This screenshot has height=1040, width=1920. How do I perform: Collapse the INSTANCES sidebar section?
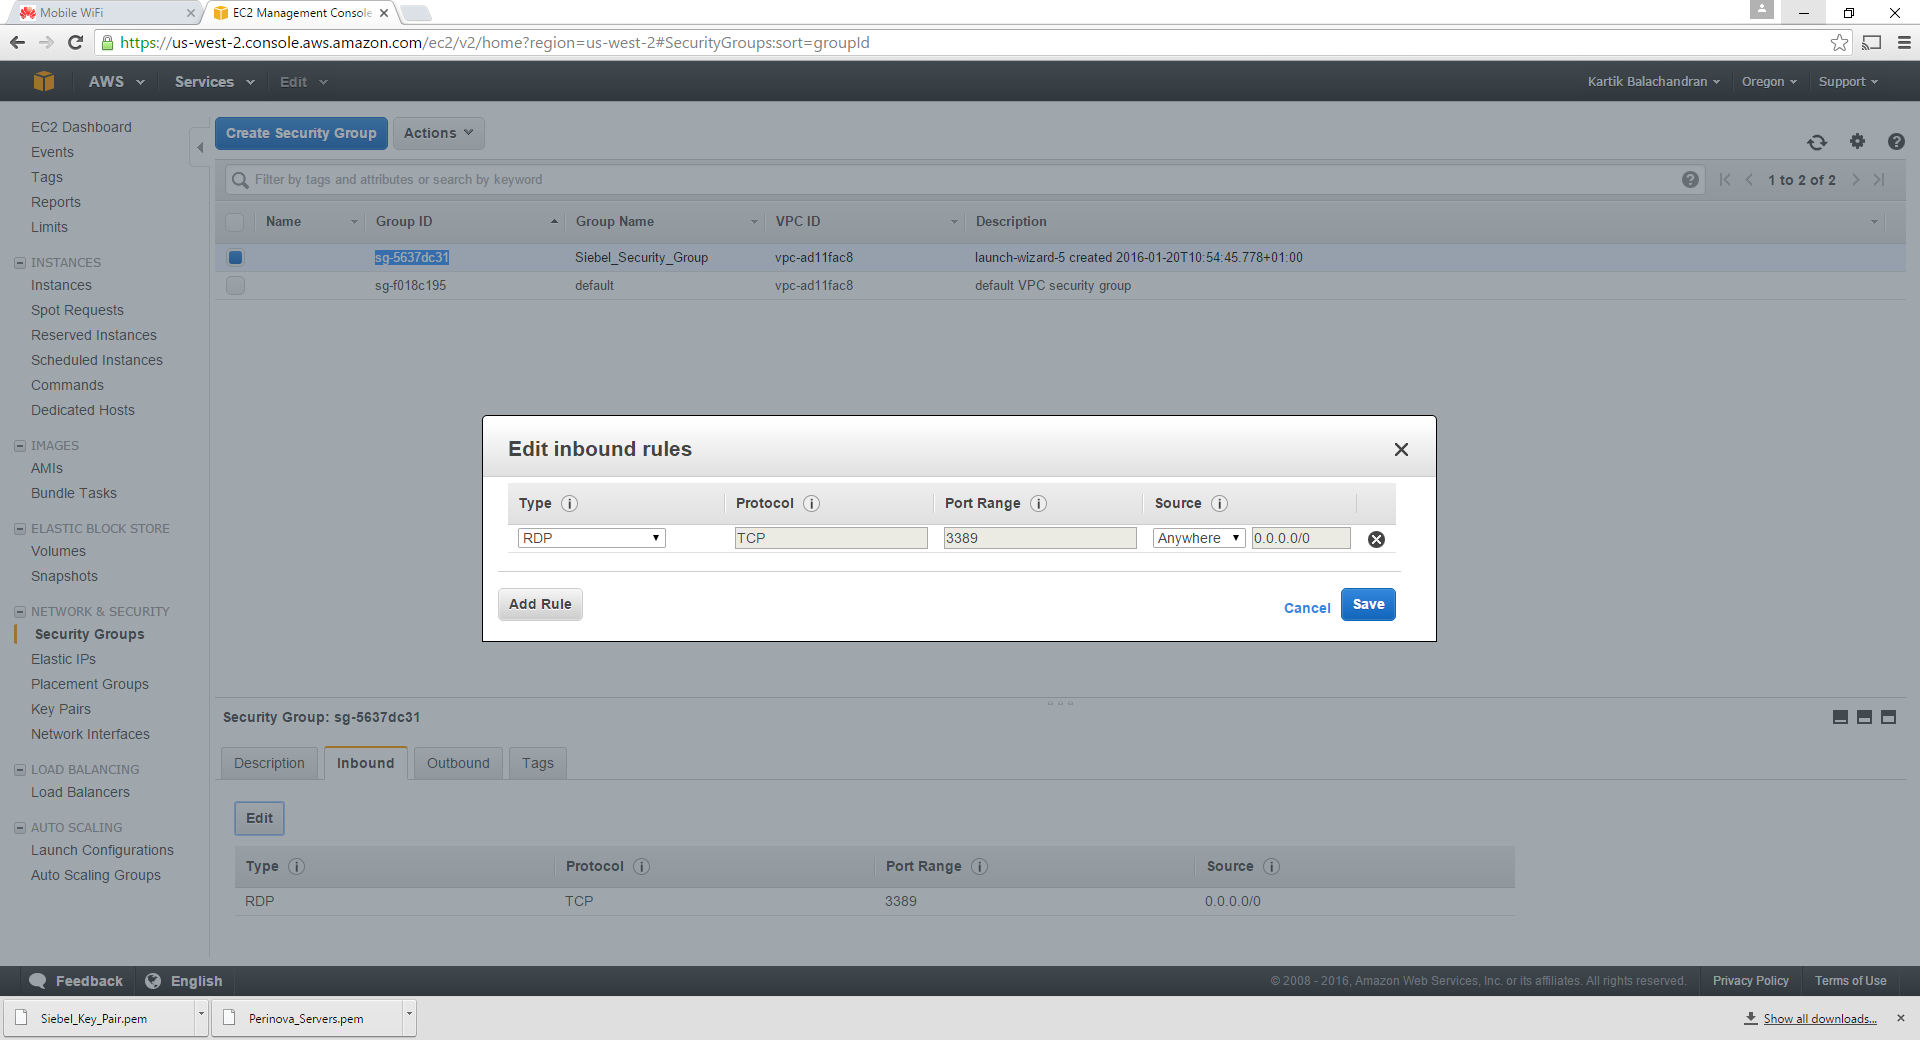pyautogui.click(x=20, y=263)
